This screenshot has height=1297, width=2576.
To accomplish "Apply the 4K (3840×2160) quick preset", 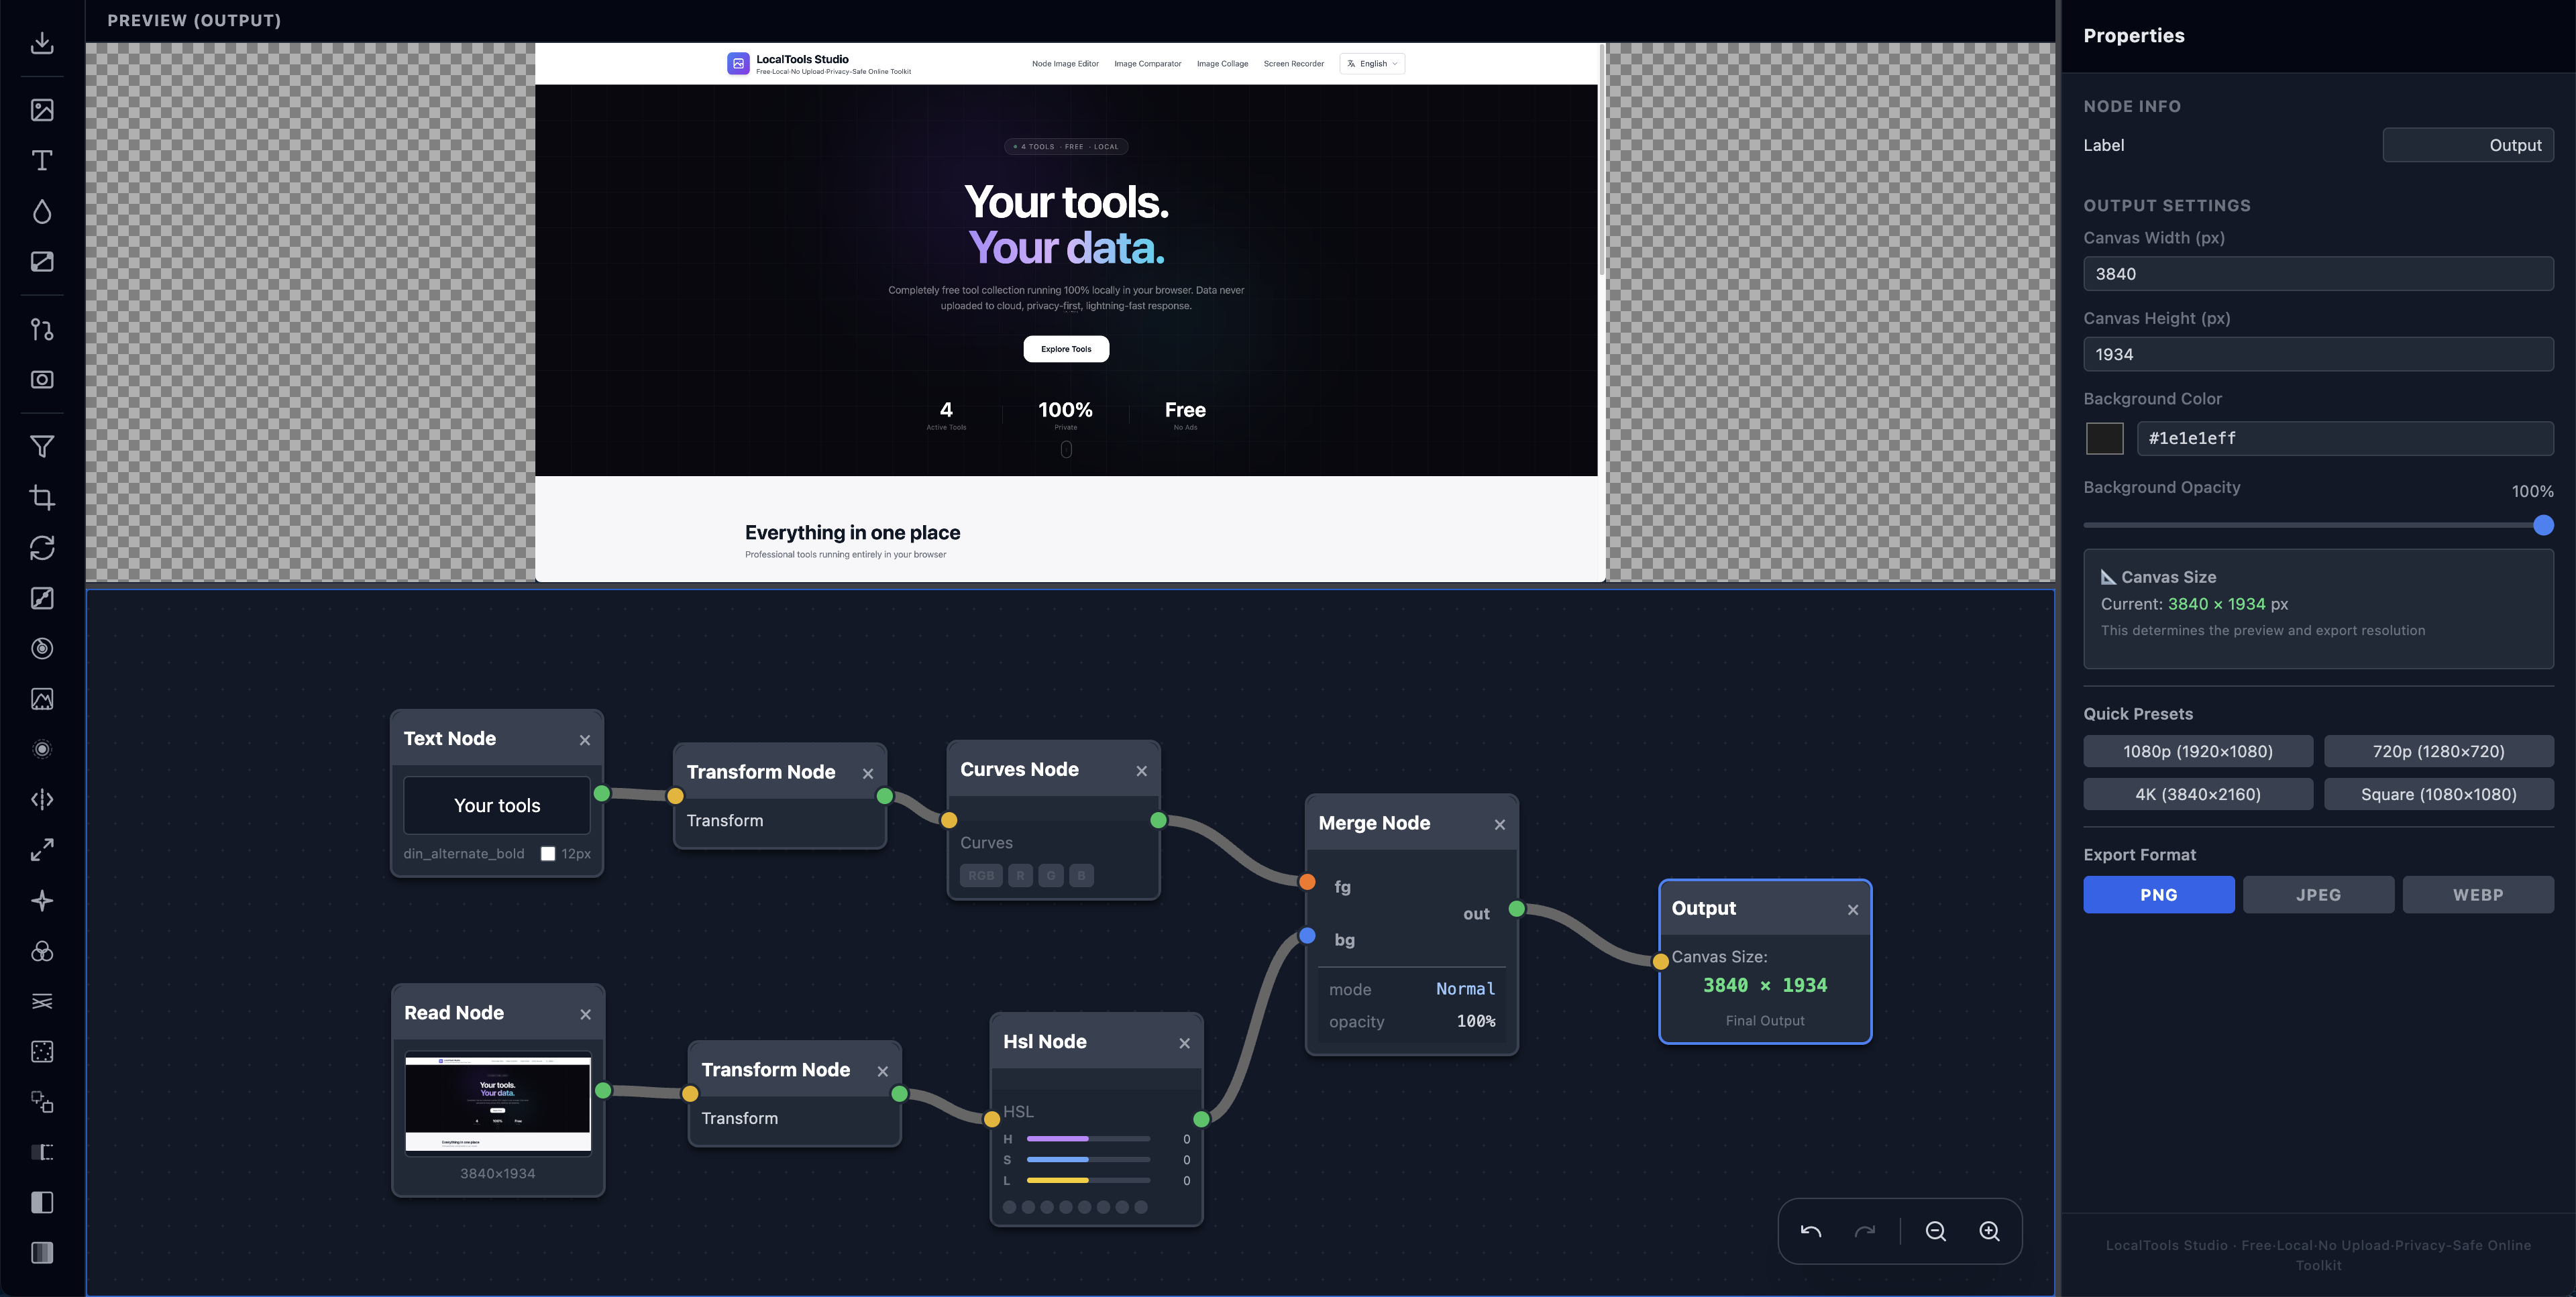I will pyautogui.click(x=2198, y=794).
